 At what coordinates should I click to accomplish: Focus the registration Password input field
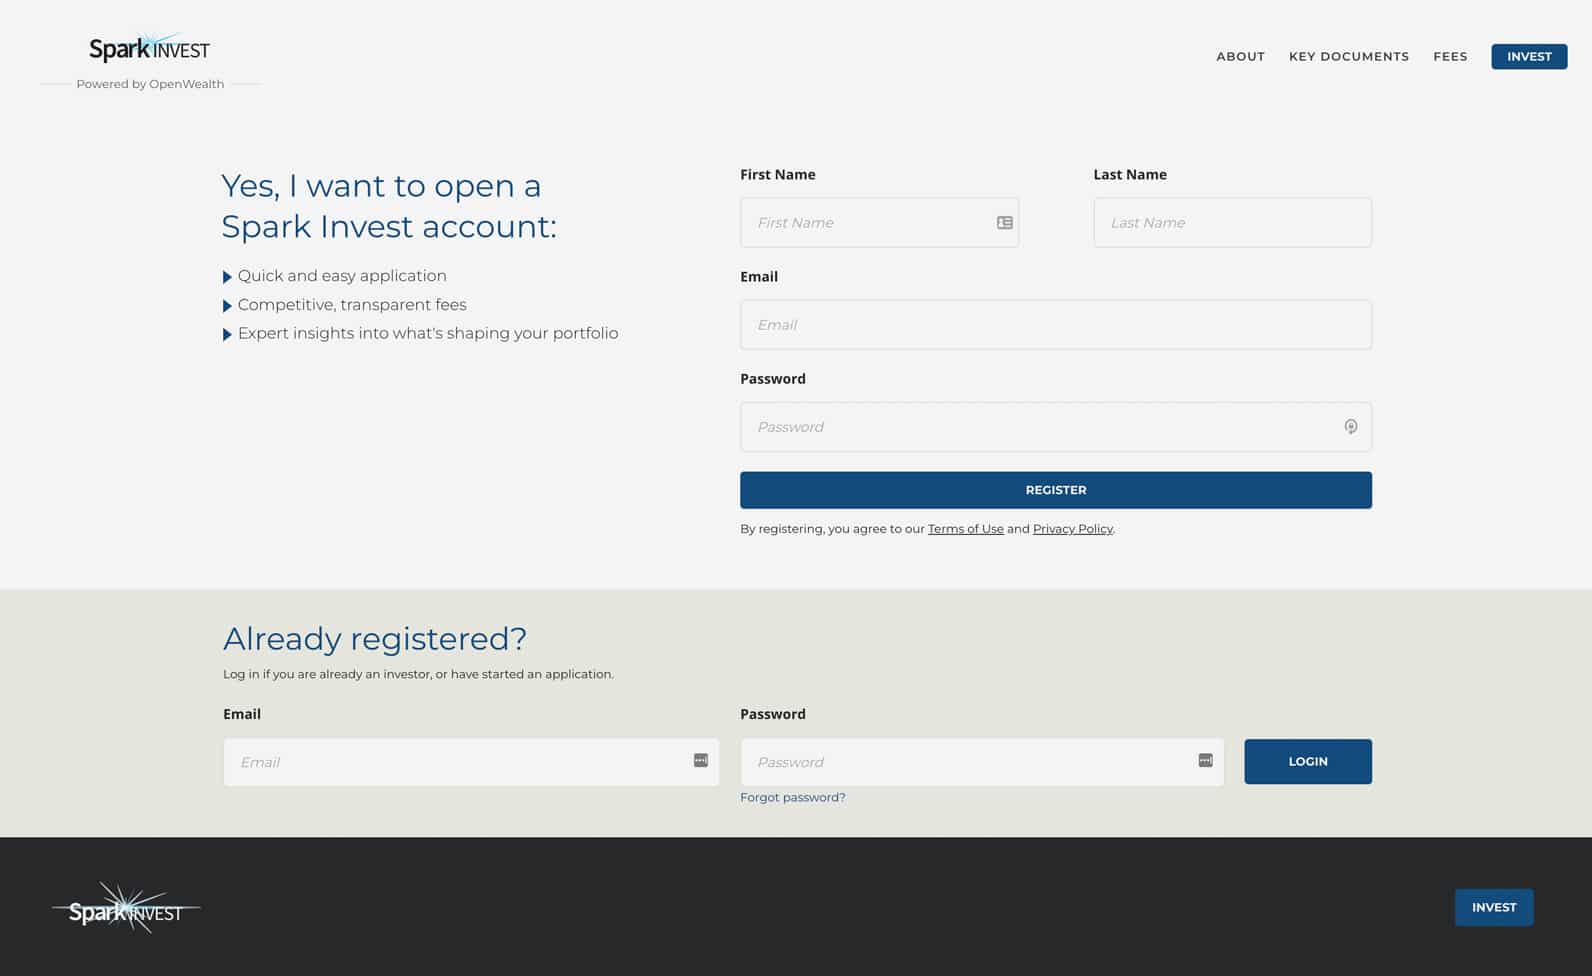click(x=1056, y=427)
